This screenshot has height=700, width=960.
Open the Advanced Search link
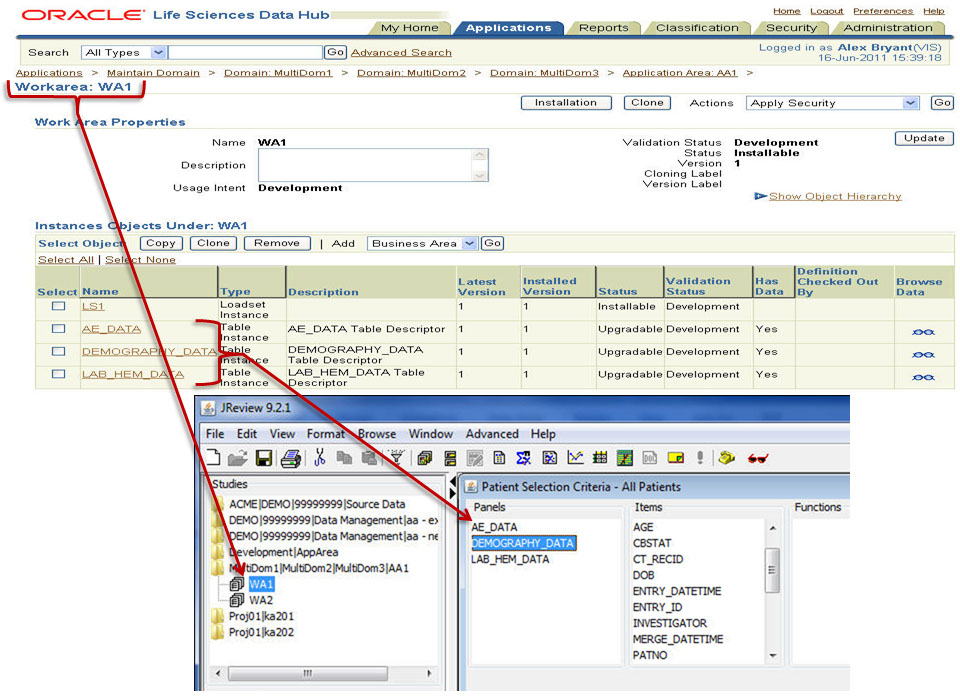coord(401,53)
